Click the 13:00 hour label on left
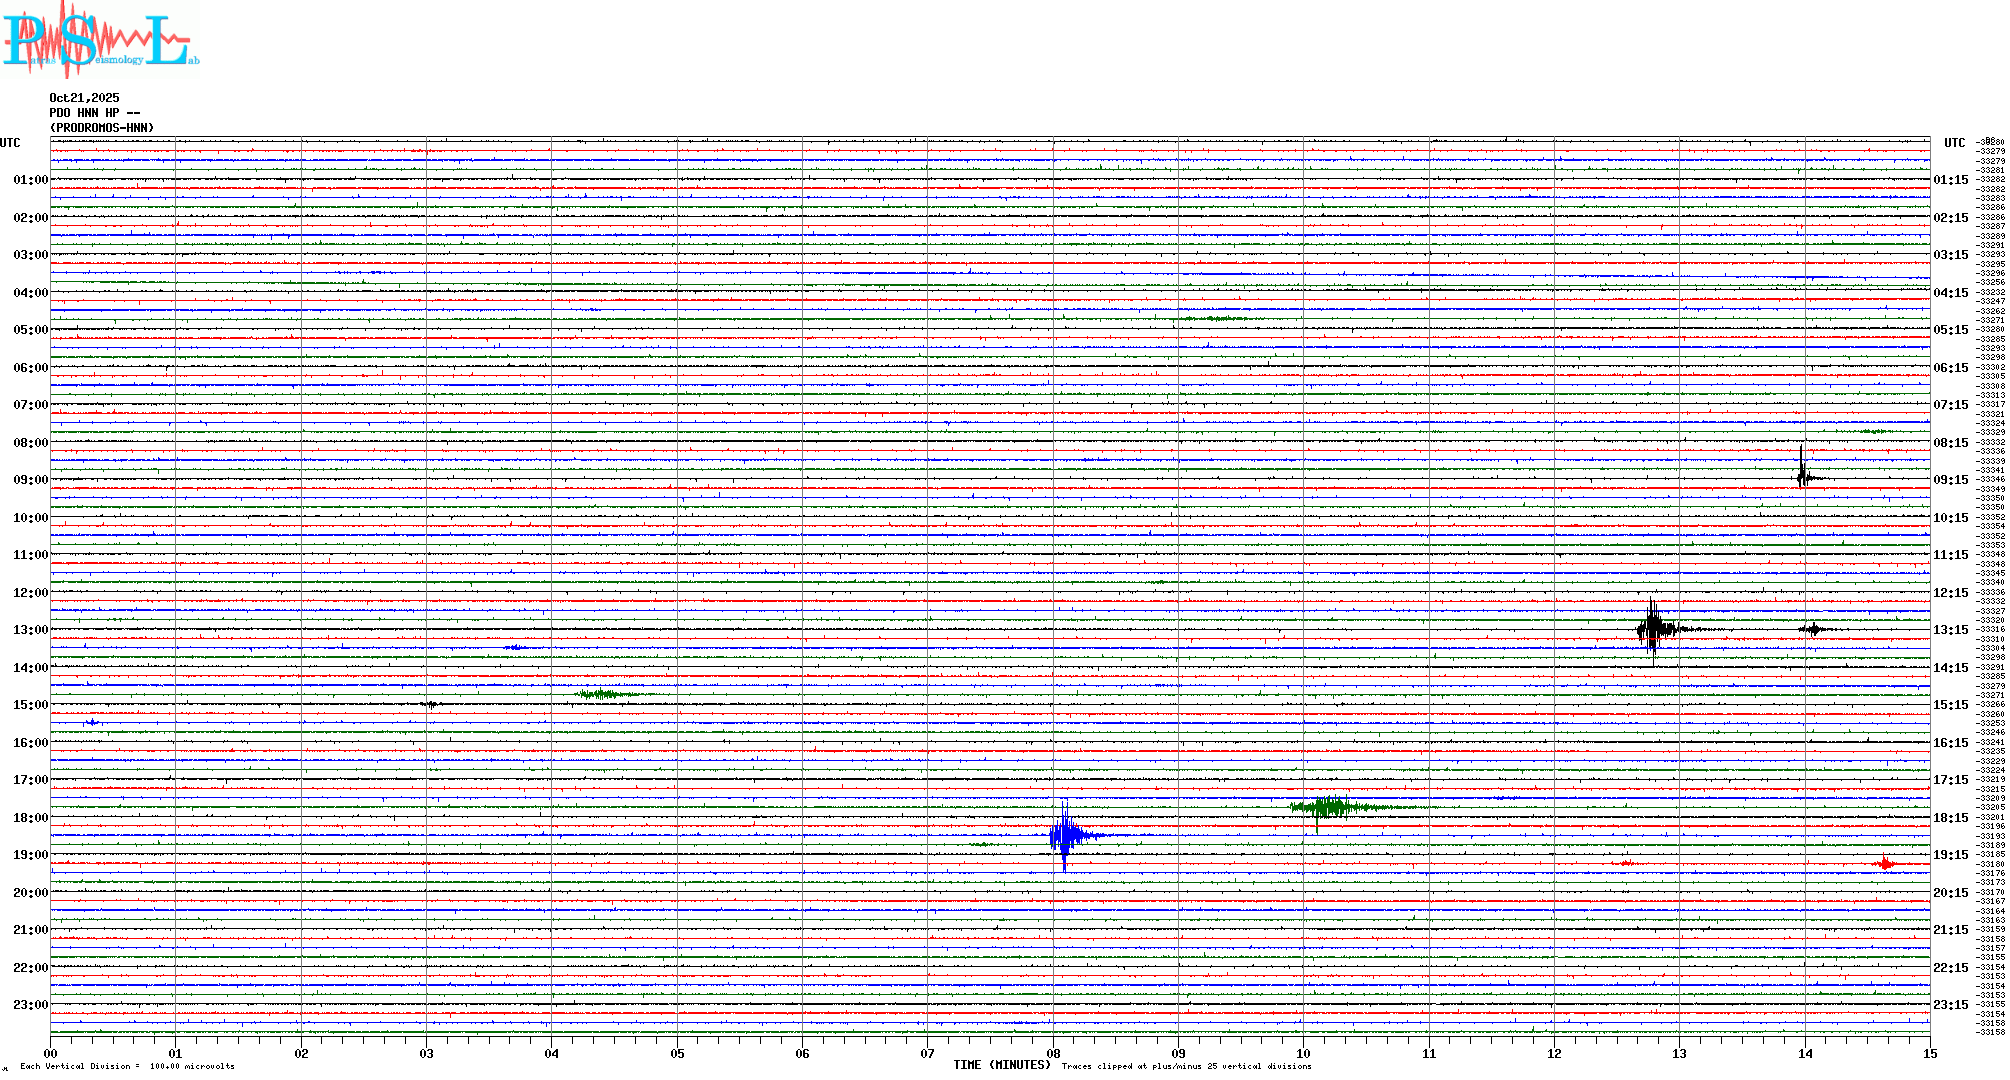 point(30,630)
